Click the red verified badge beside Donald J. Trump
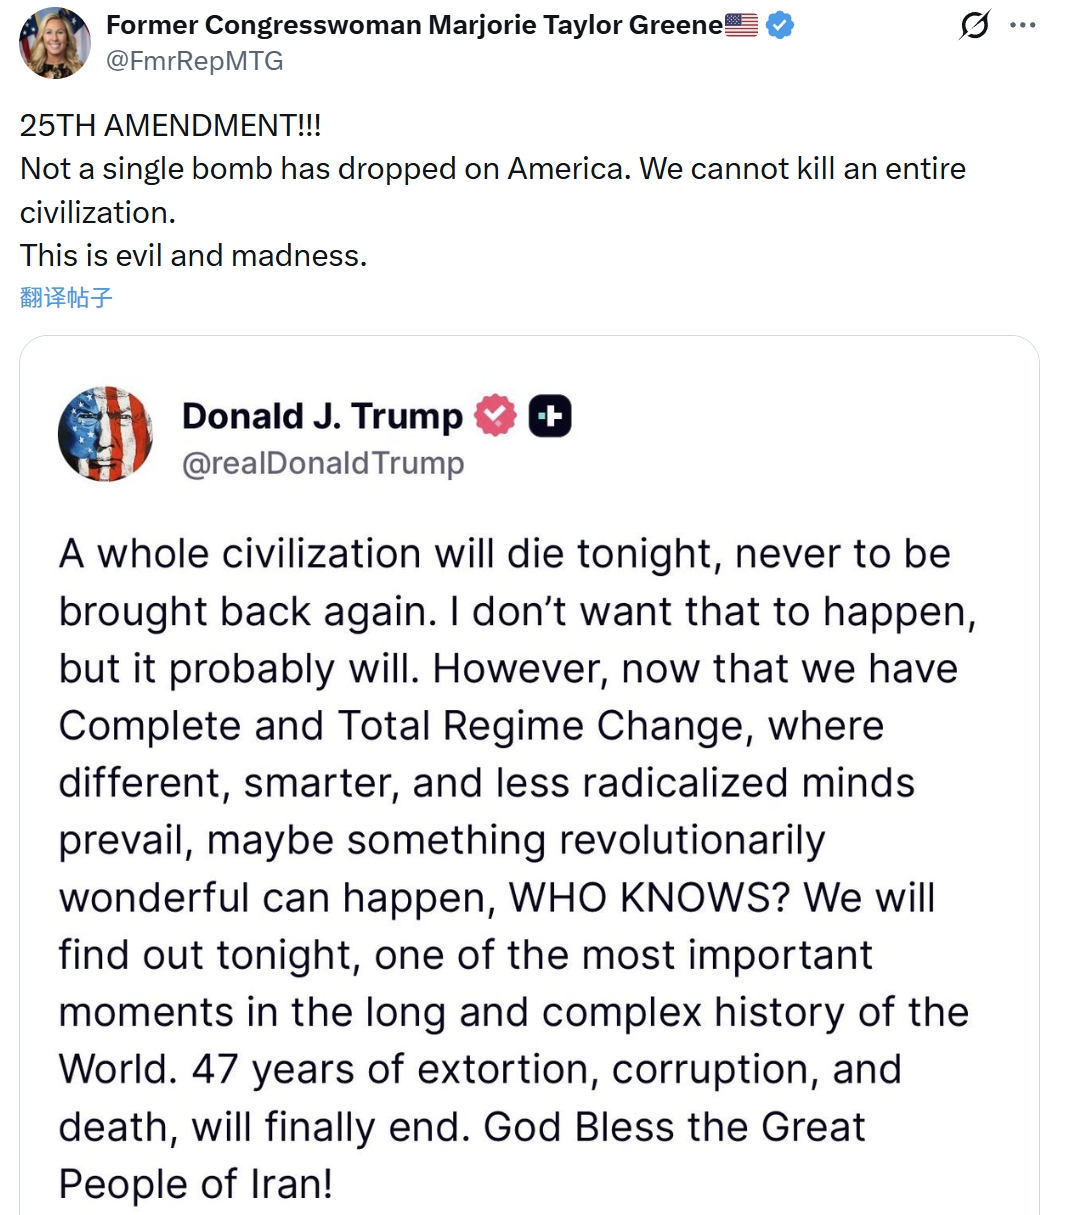The width and height of the screenshot is (1069, 1215). click(x=495, y=416)
